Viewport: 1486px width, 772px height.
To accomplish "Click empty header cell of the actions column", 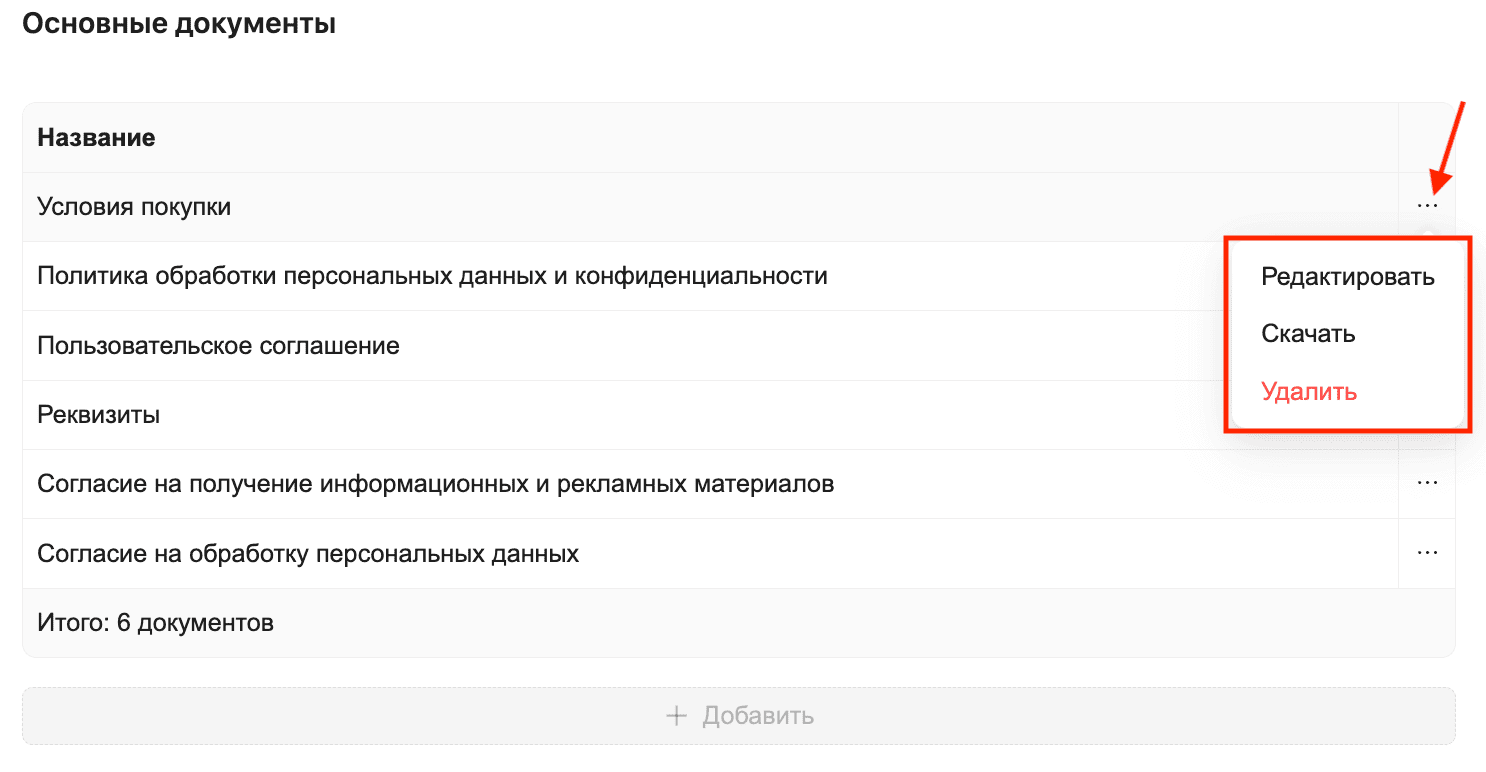I will (x=1426, y=138).
